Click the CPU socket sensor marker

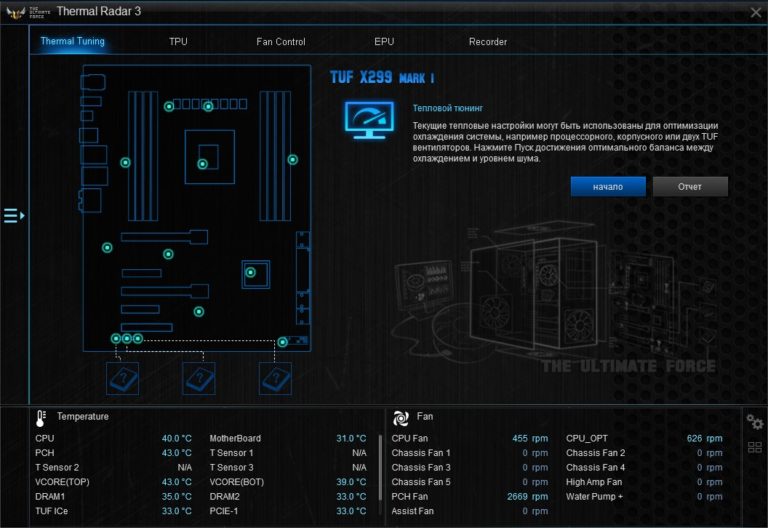pos(202,164)
